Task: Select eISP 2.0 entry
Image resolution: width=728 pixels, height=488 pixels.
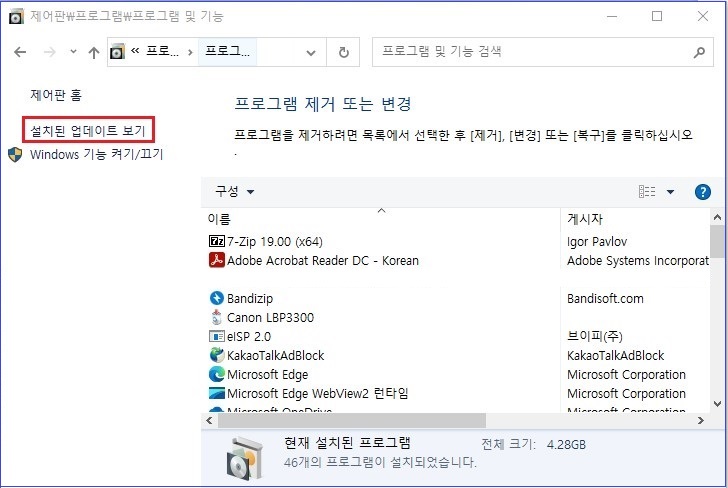Action: pyautogui.click(x=249, y=337)
